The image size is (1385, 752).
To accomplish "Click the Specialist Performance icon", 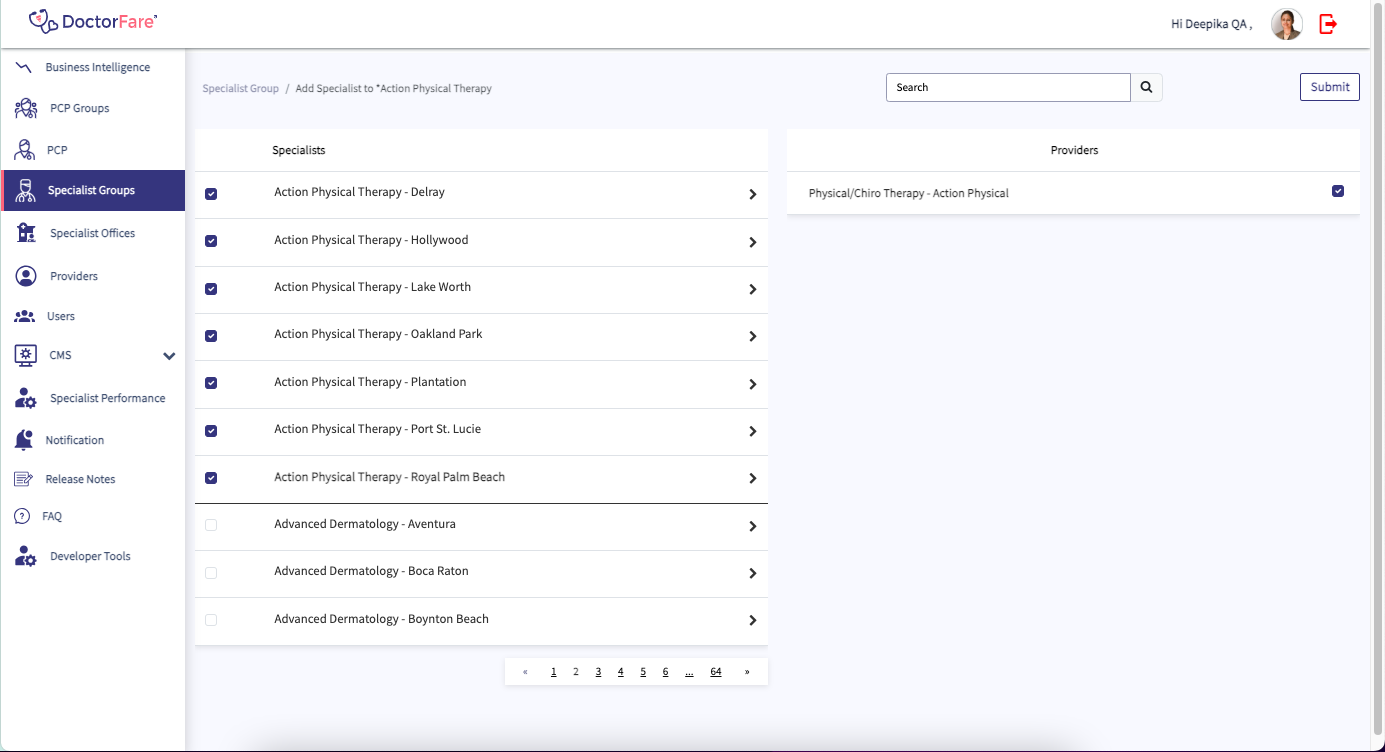I will [26, 398].
